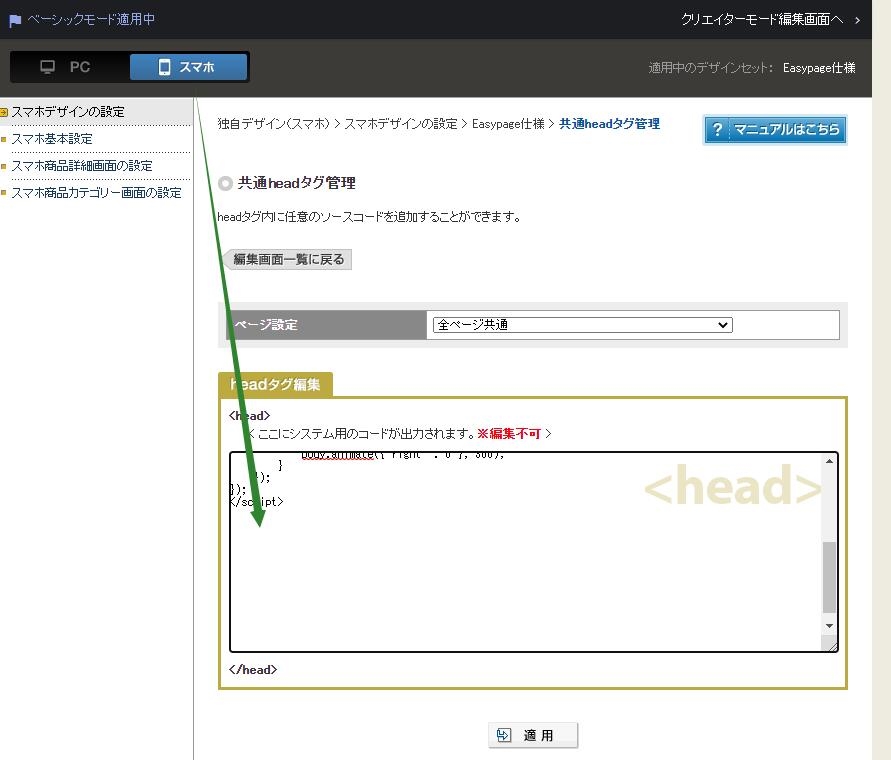
Task: Open スマホデザインの設定 in sidebar
Action: pyautogui.click(x=68, y=111)
